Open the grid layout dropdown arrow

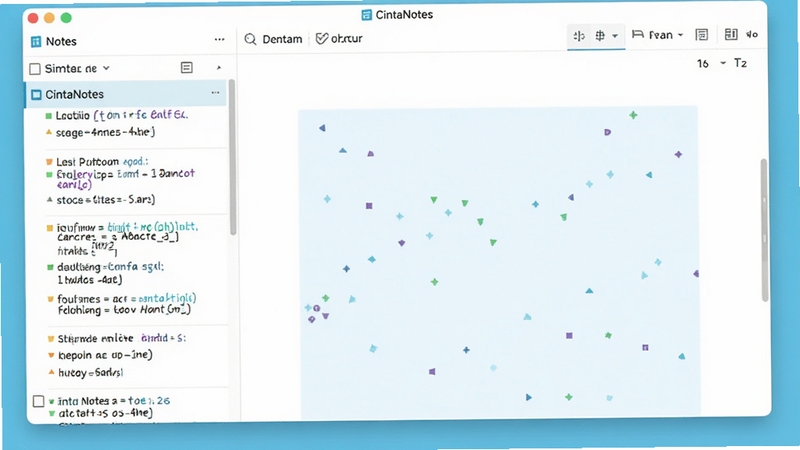click(x=615, y=36)
